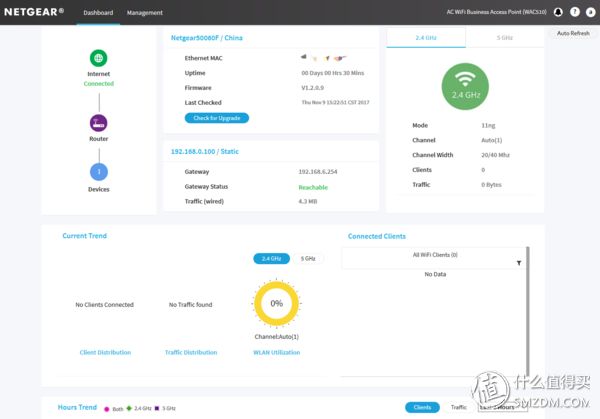Viewport: 600px width, 419px height.
Task: Click the Channel:Auto(1) label under gauge
Action: [x=277, y=337]
